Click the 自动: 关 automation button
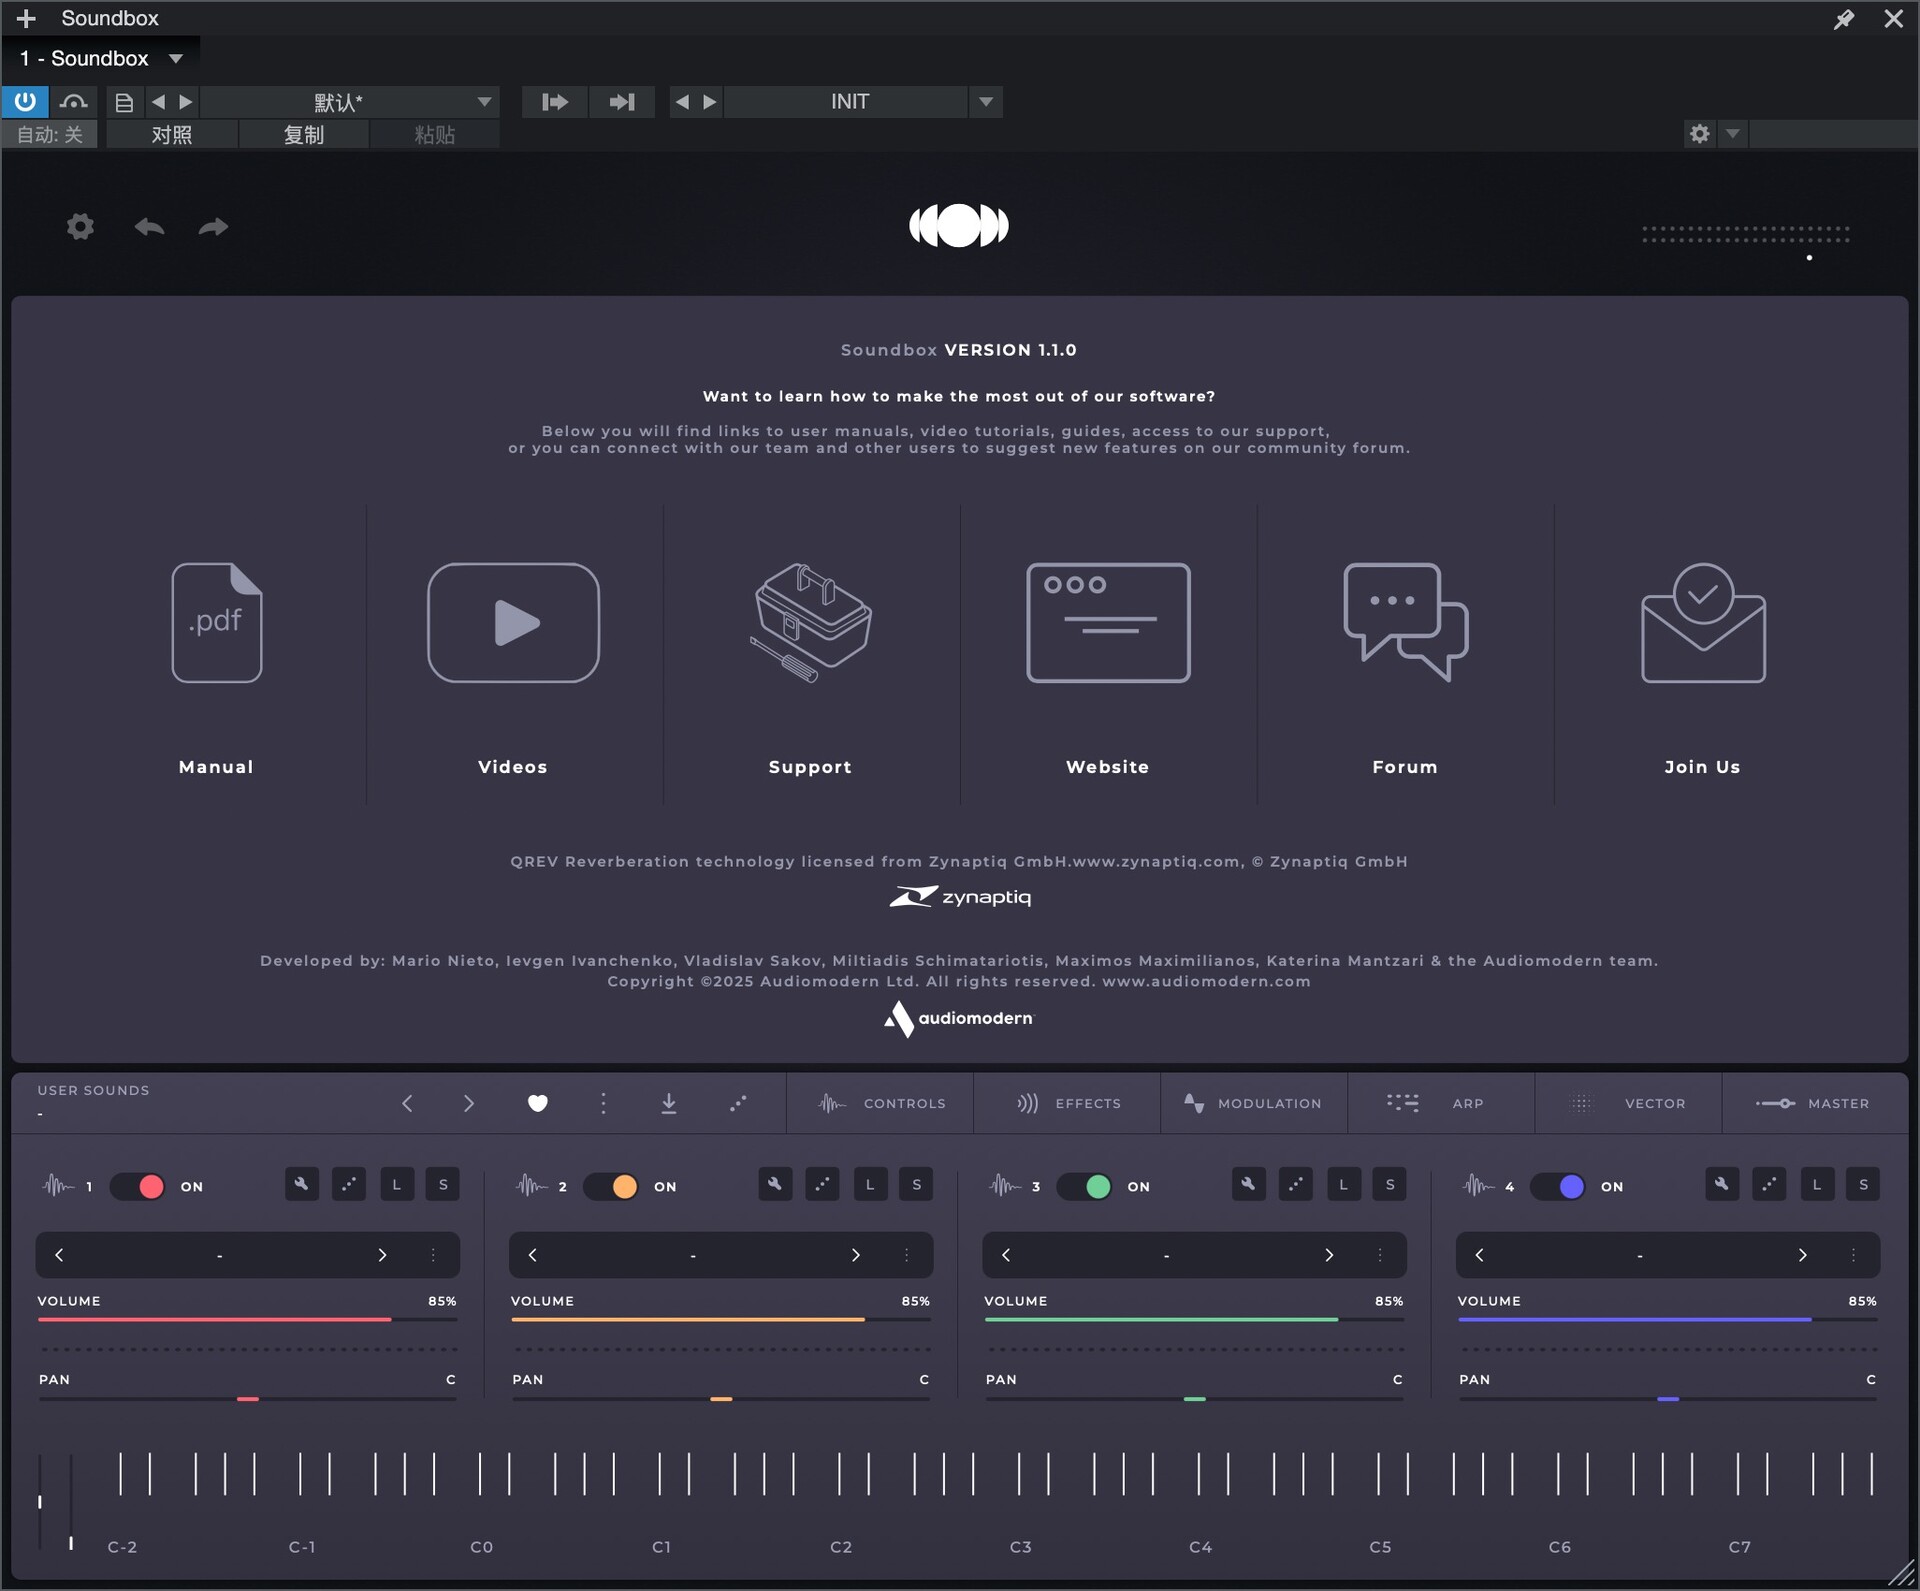 click(50, 135)
